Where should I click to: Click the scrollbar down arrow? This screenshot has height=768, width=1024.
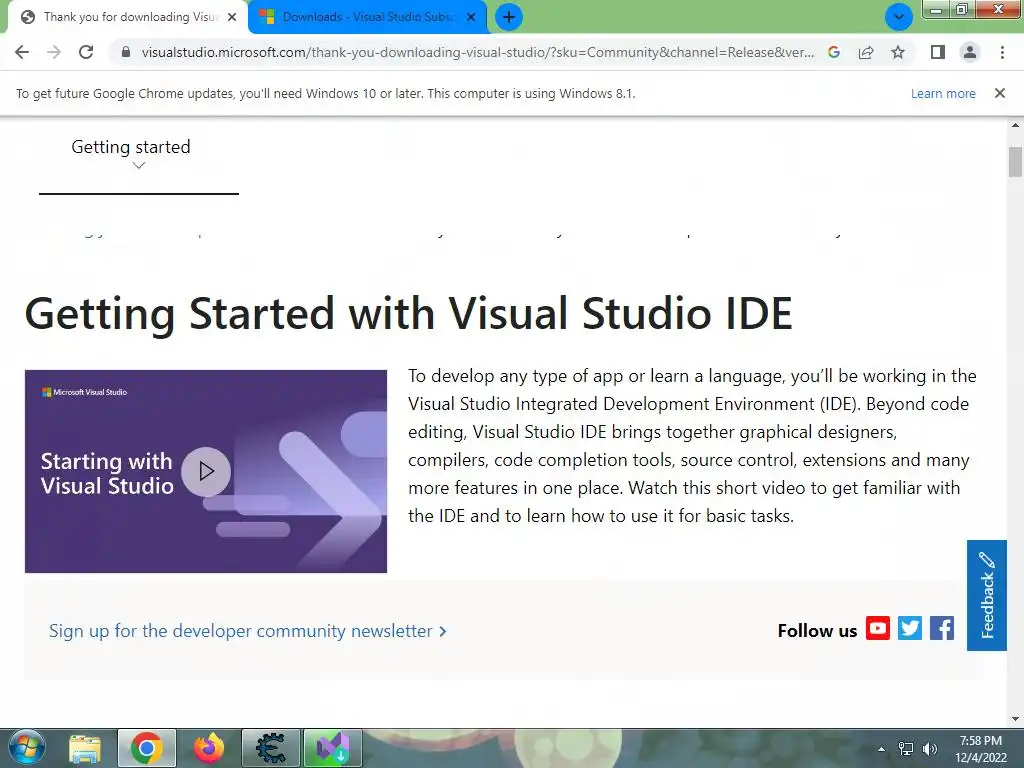coord(1015,720)
